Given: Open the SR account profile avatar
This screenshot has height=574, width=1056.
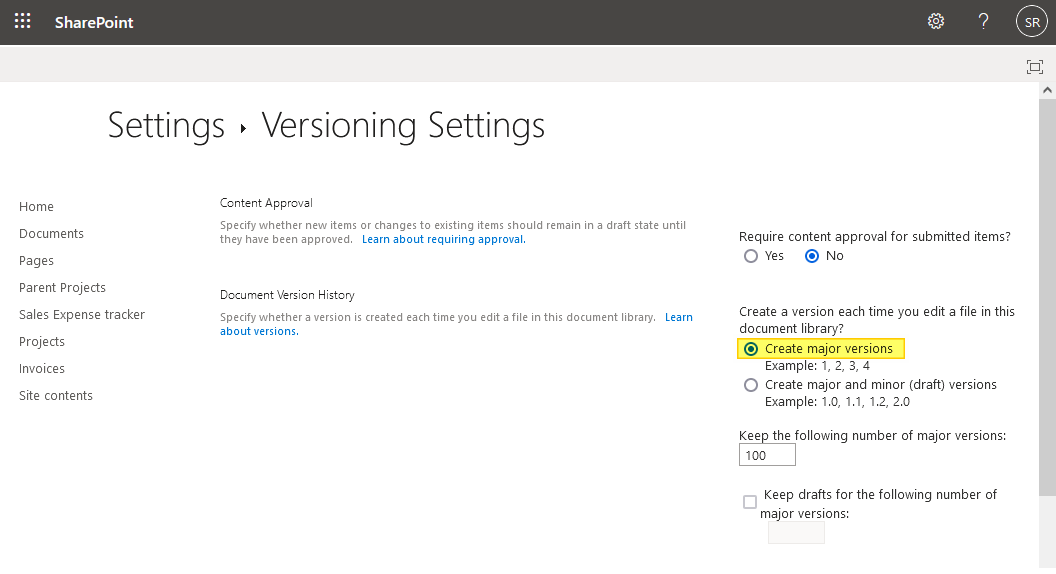Looking at the screenshot, I should (x=1031, y=21).
